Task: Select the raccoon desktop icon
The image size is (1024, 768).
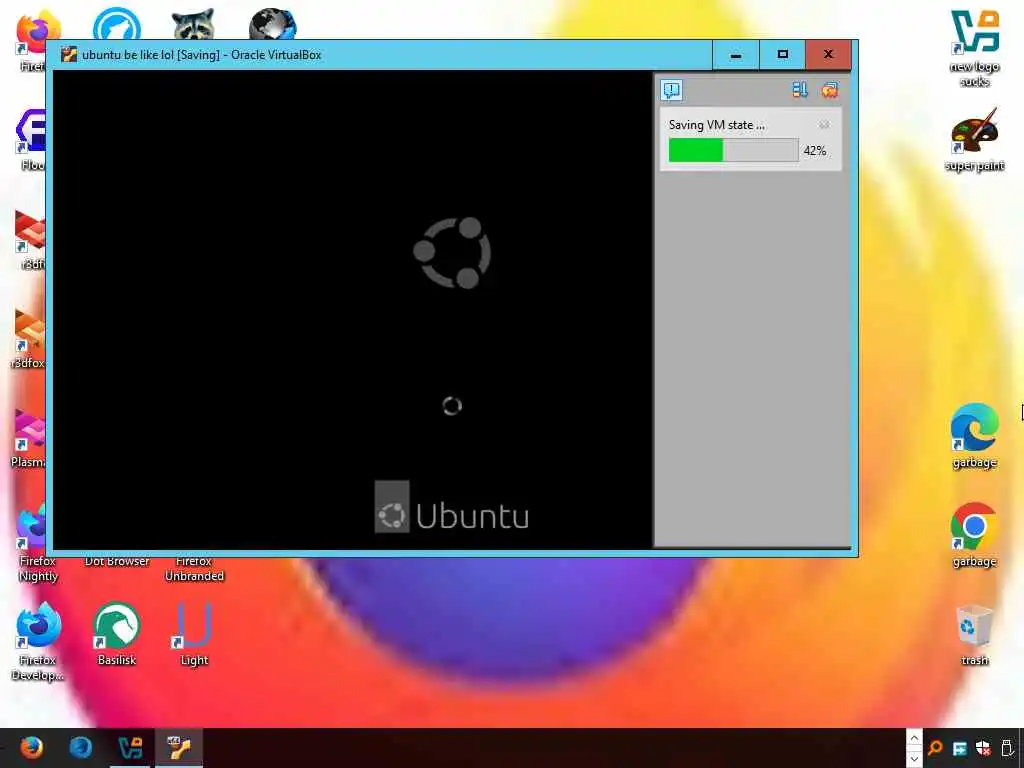Action: click(x=193, y=25)
